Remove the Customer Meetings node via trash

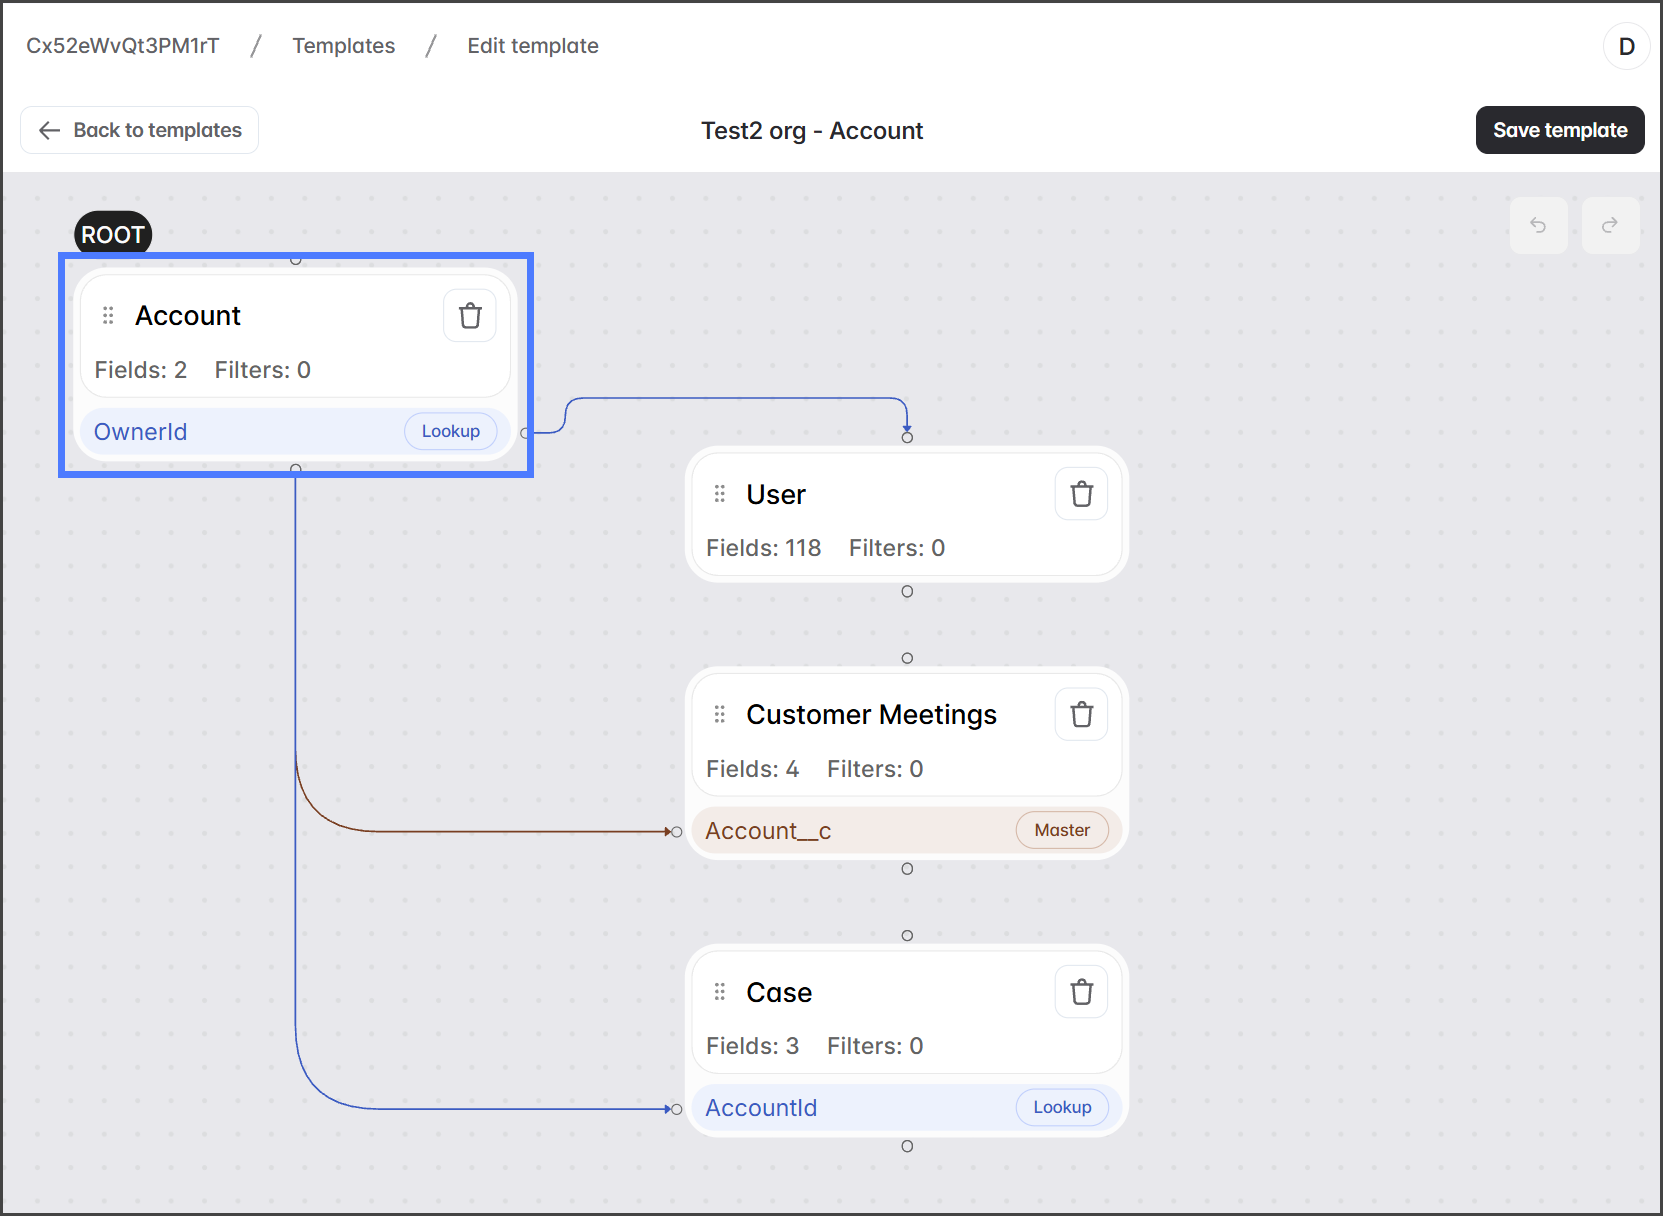click(x=1081, y=715)
